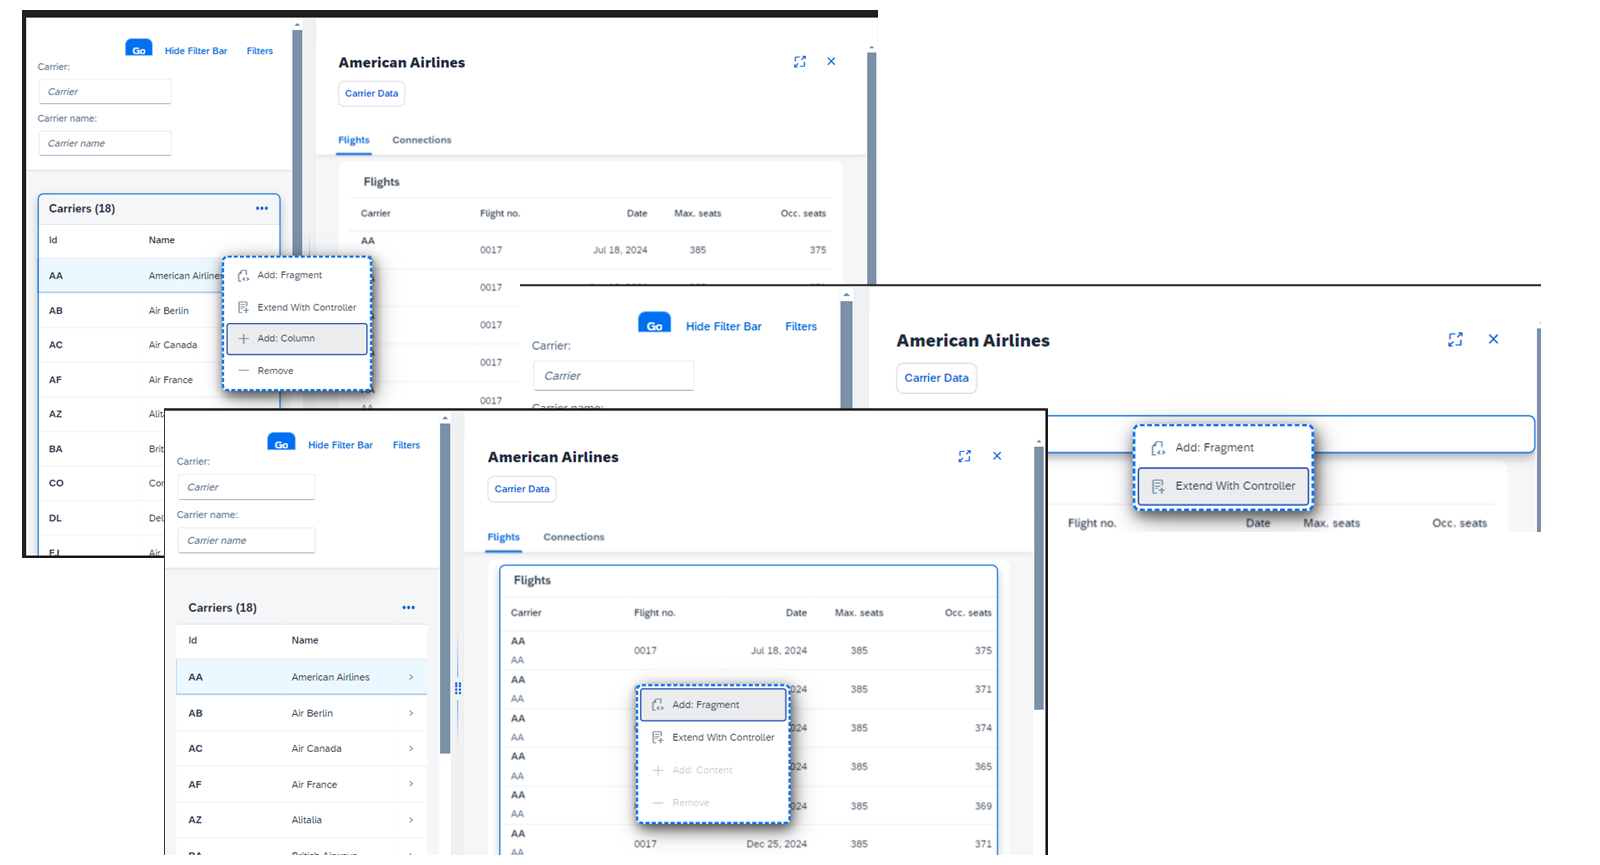1600x865 pixels.
Task: Click Carrier Data button in right window
Action: point(937,378)
